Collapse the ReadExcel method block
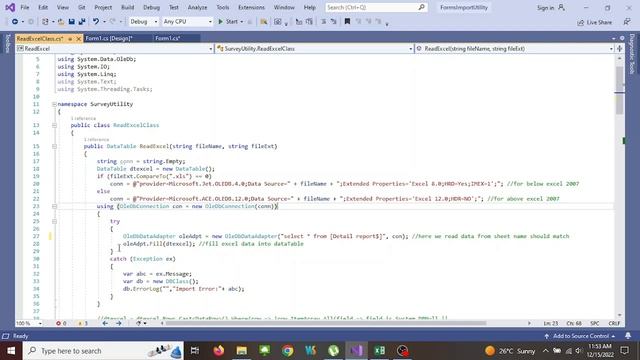 [x=54, y=147]
